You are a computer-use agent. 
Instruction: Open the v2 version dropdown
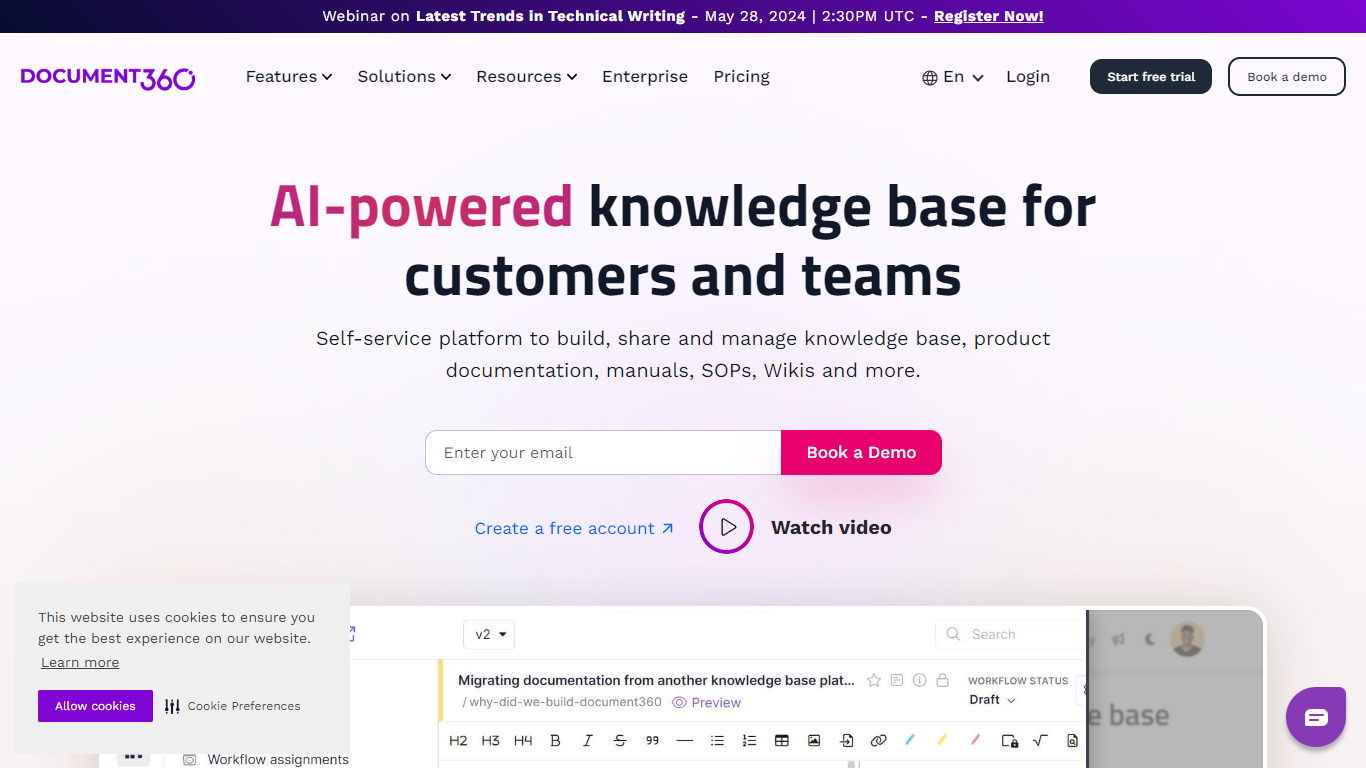coord(489,634)
